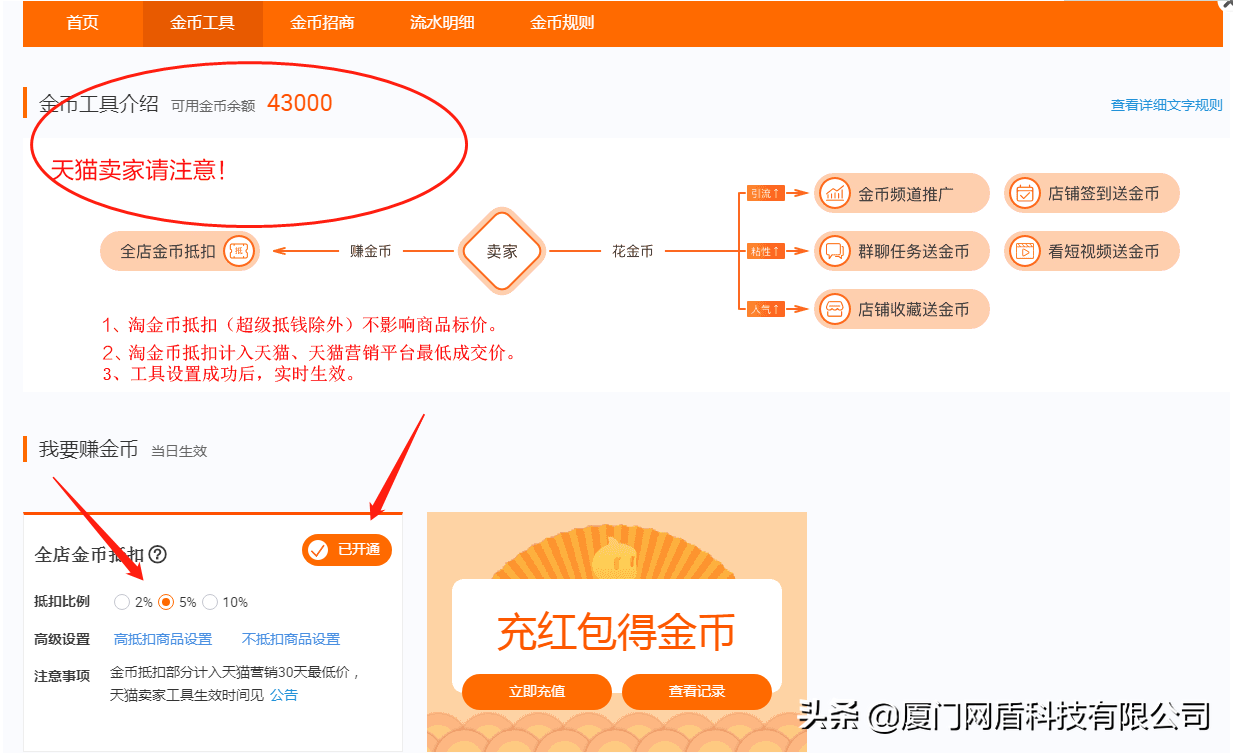Open the 查看详细文字规则 link
Image resolution: width=1233 pixels, height=753 pixels.
click(1166, 105)
